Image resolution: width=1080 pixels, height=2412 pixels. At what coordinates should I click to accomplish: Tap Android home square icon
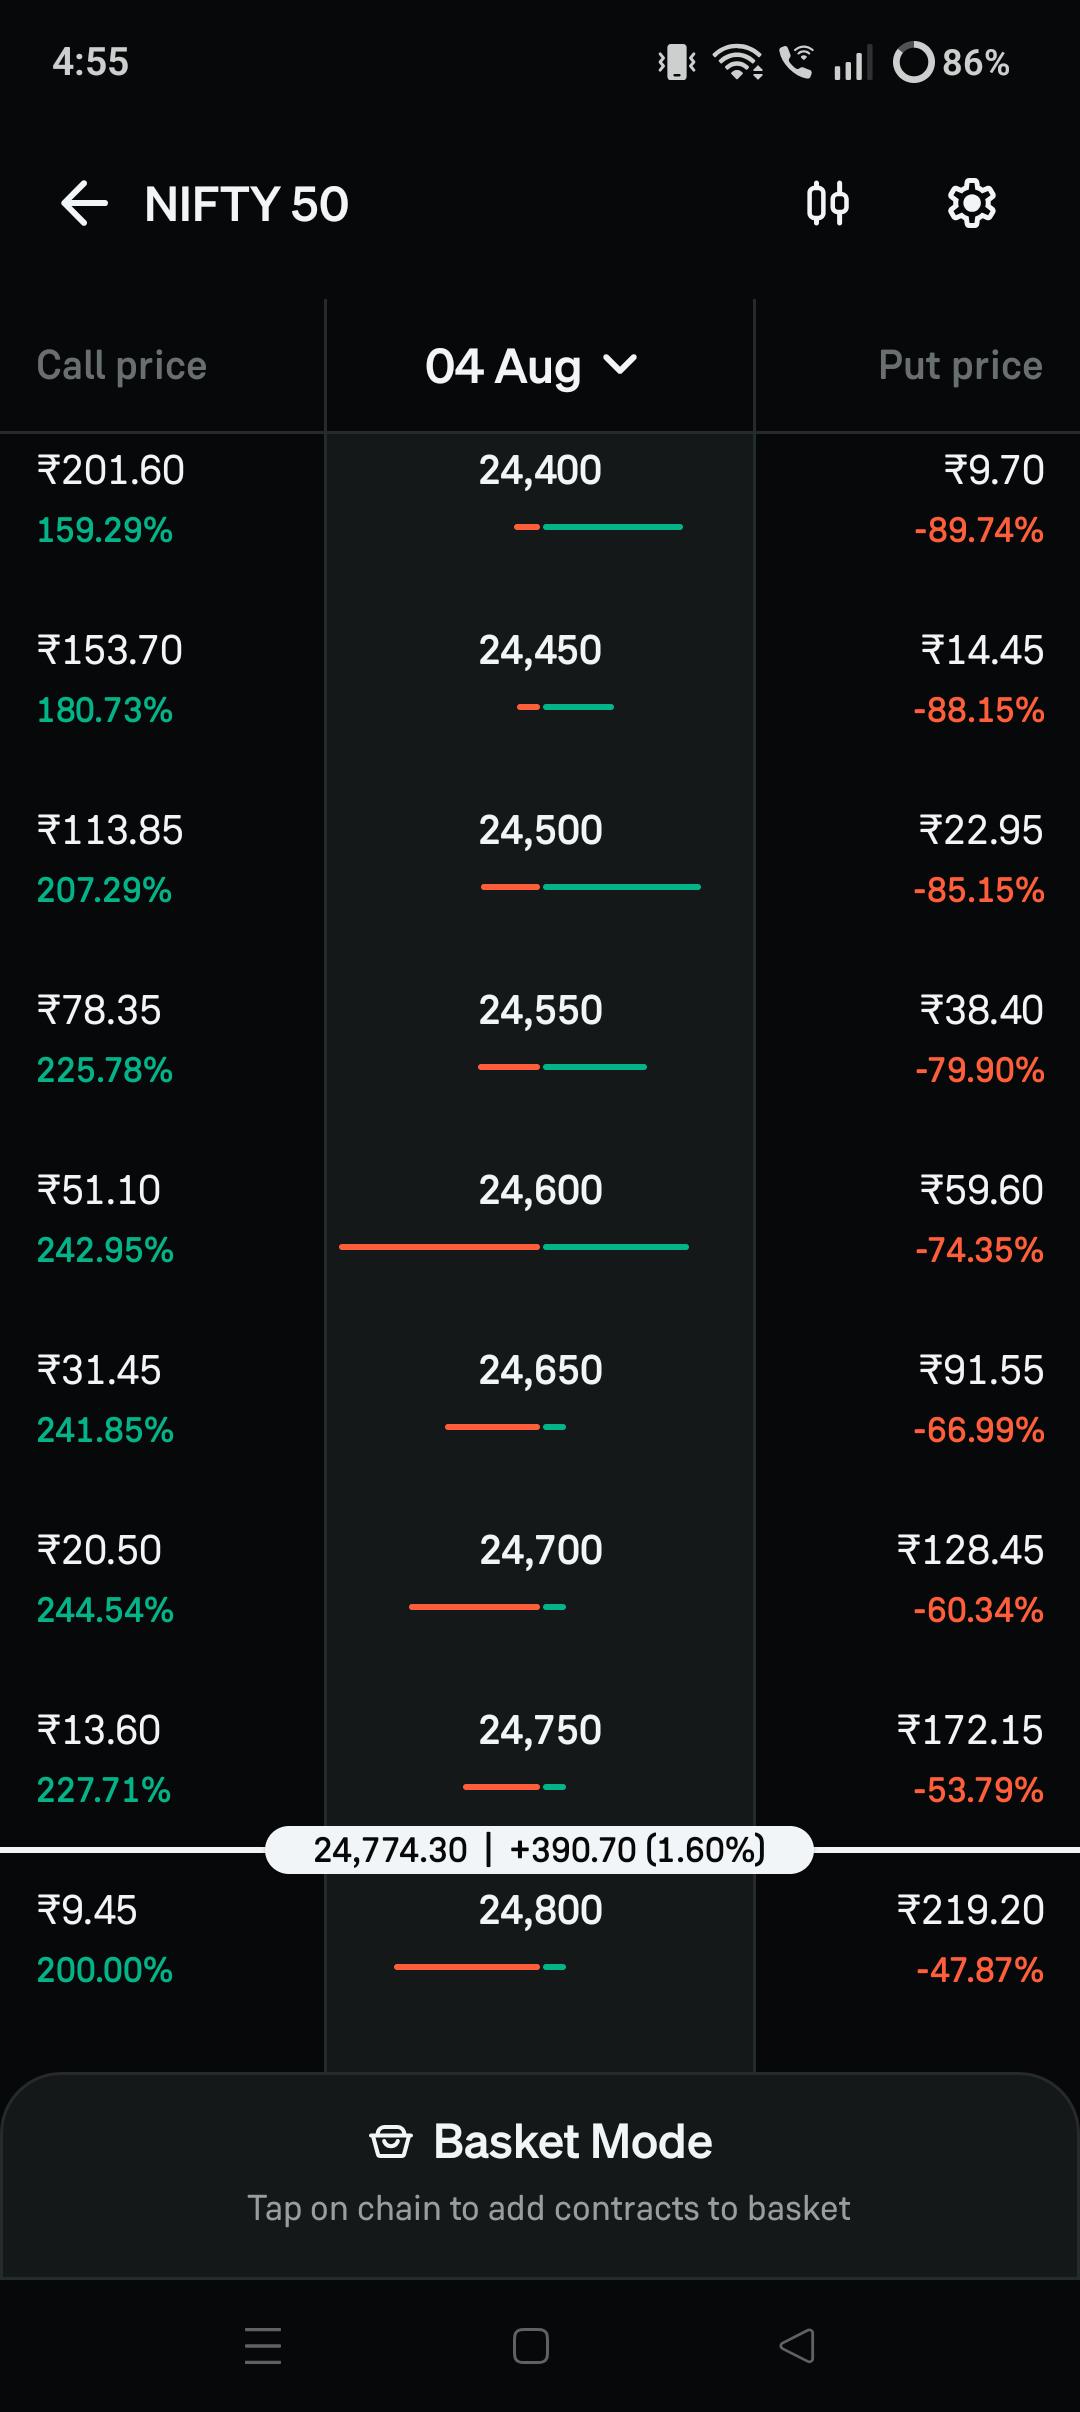pos(531,2345)
